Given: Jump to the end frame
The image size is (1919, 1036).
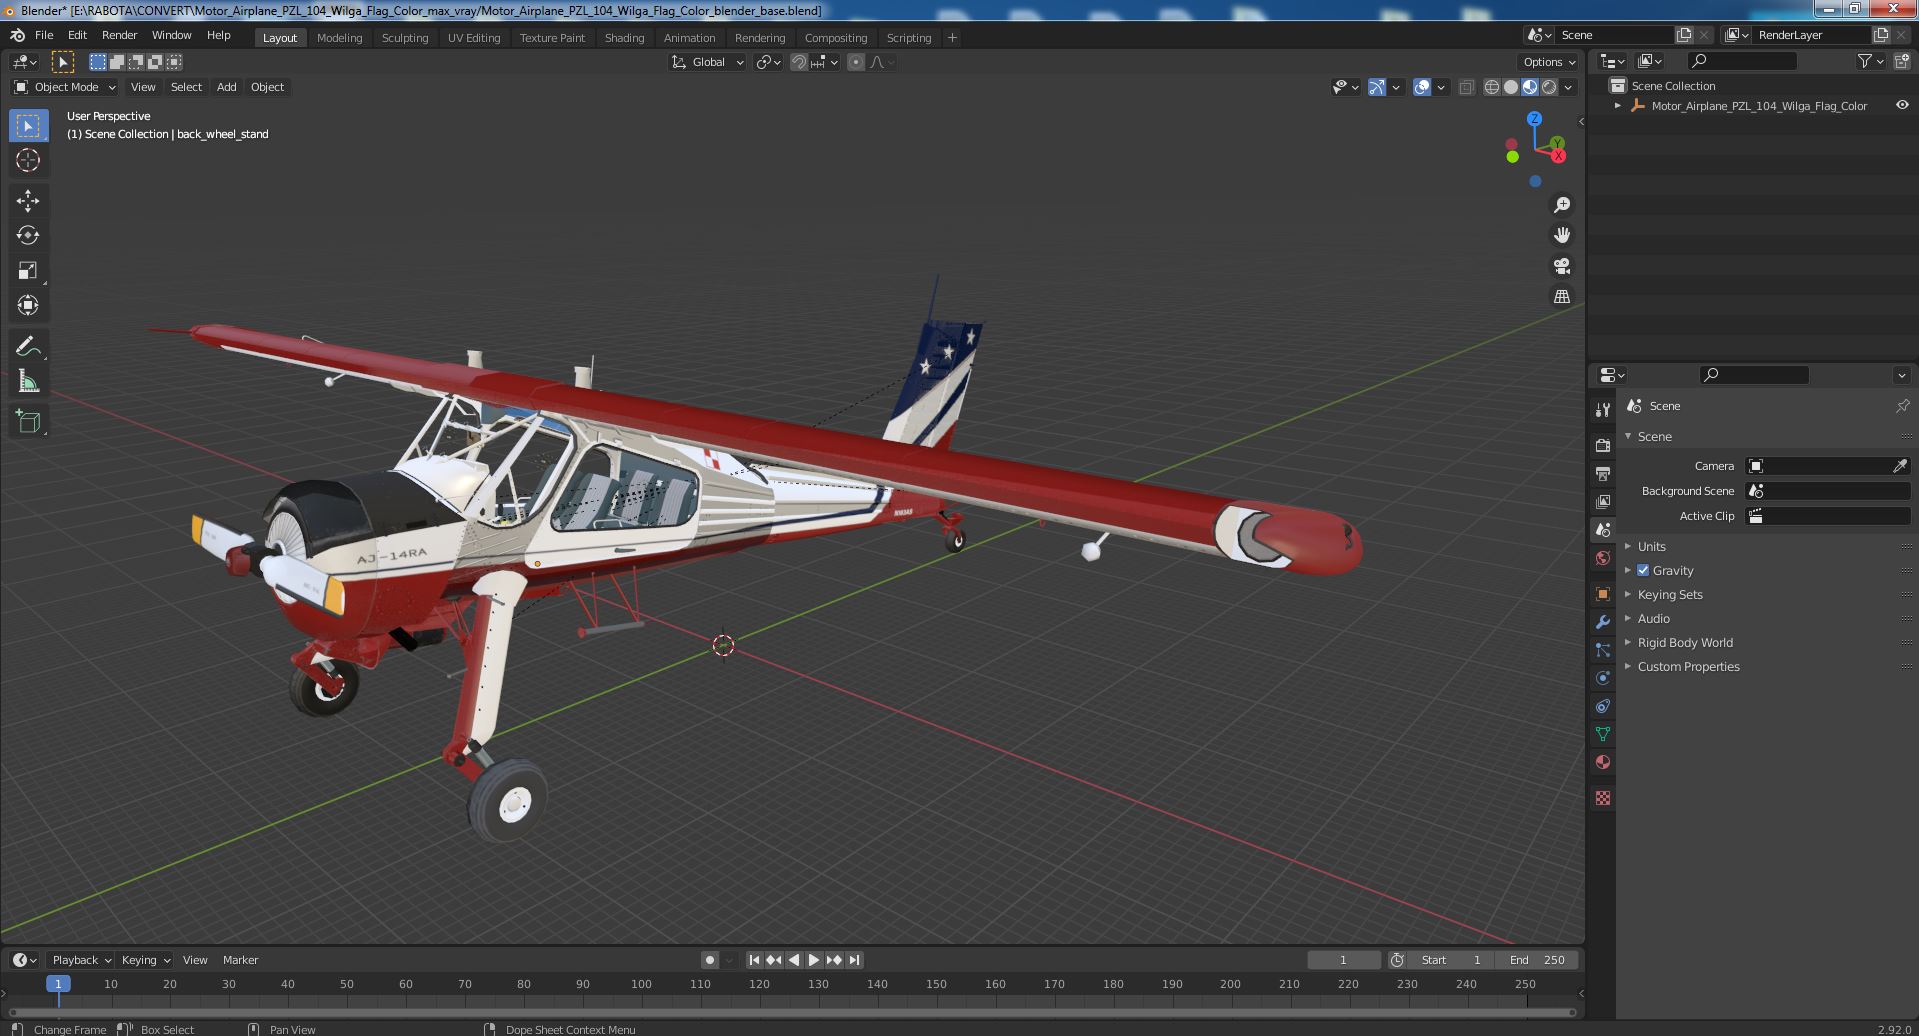Looking at the screenshot, I should [854, 960].
